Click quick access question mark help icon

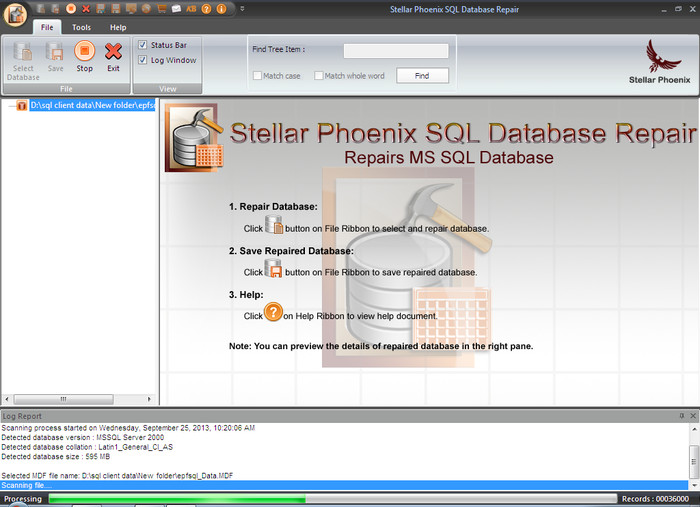coord(206,8)
